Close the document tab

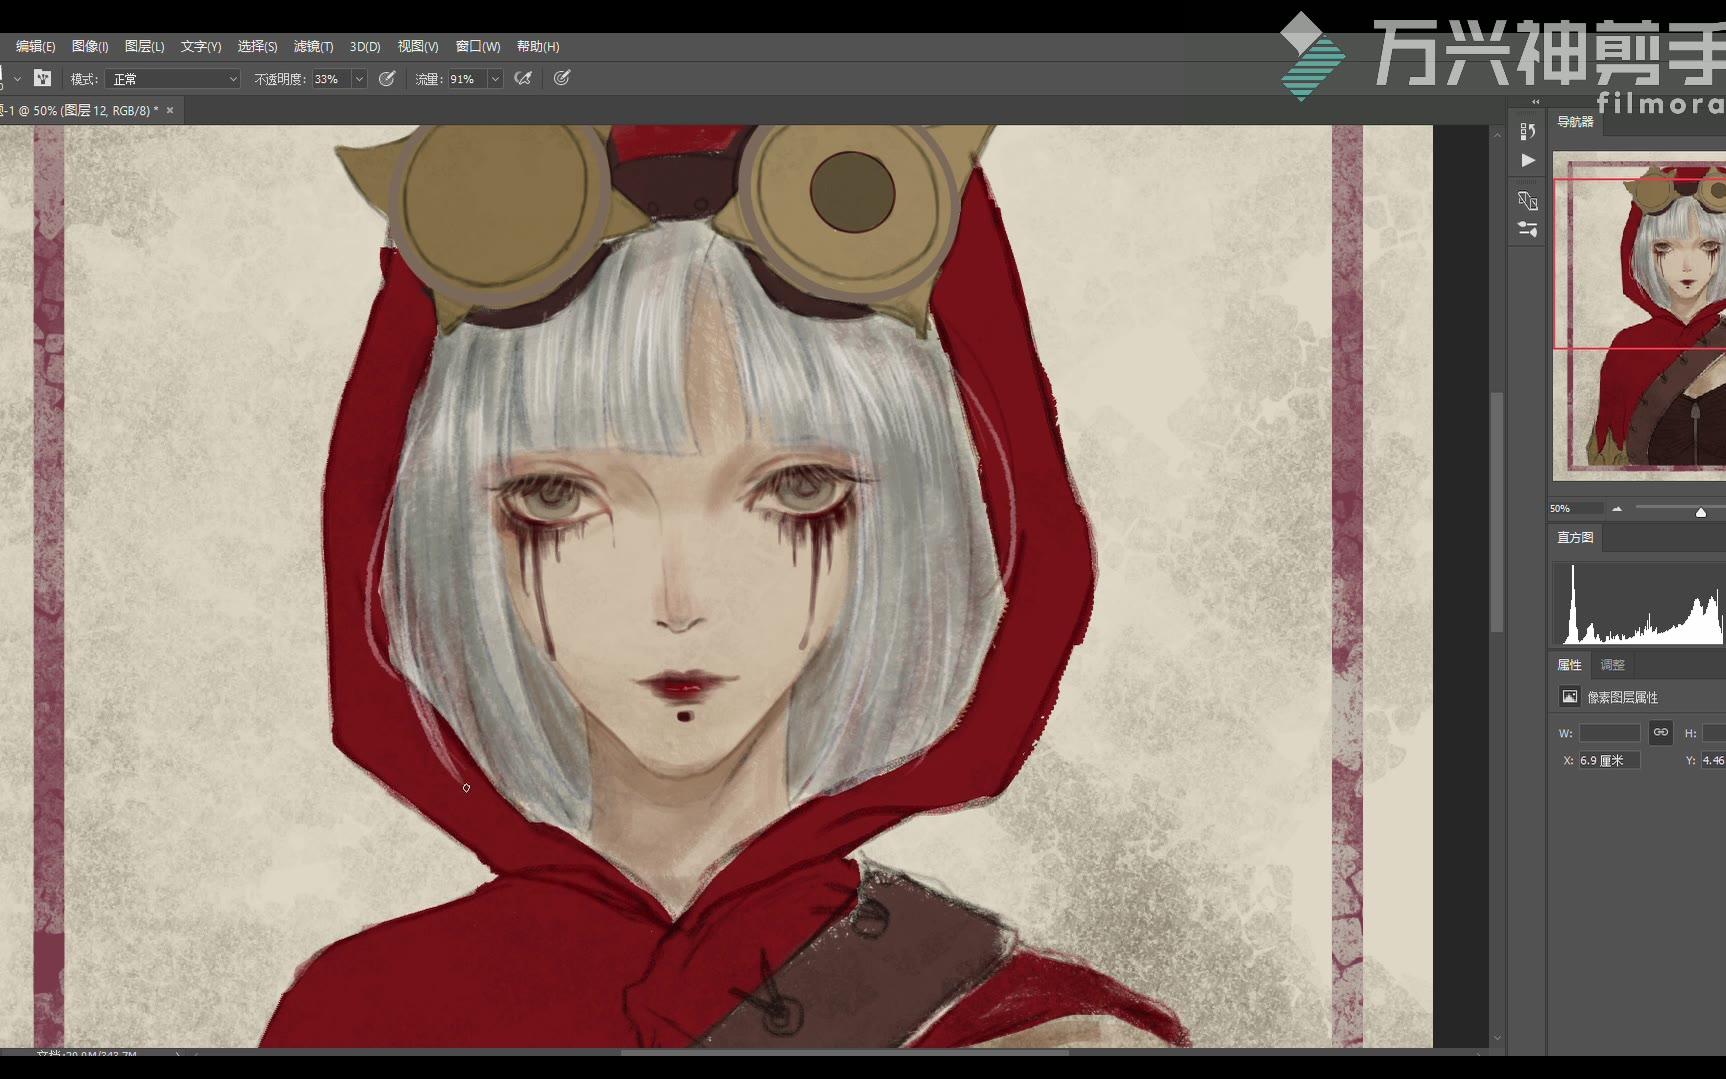[x=170, y=110]
